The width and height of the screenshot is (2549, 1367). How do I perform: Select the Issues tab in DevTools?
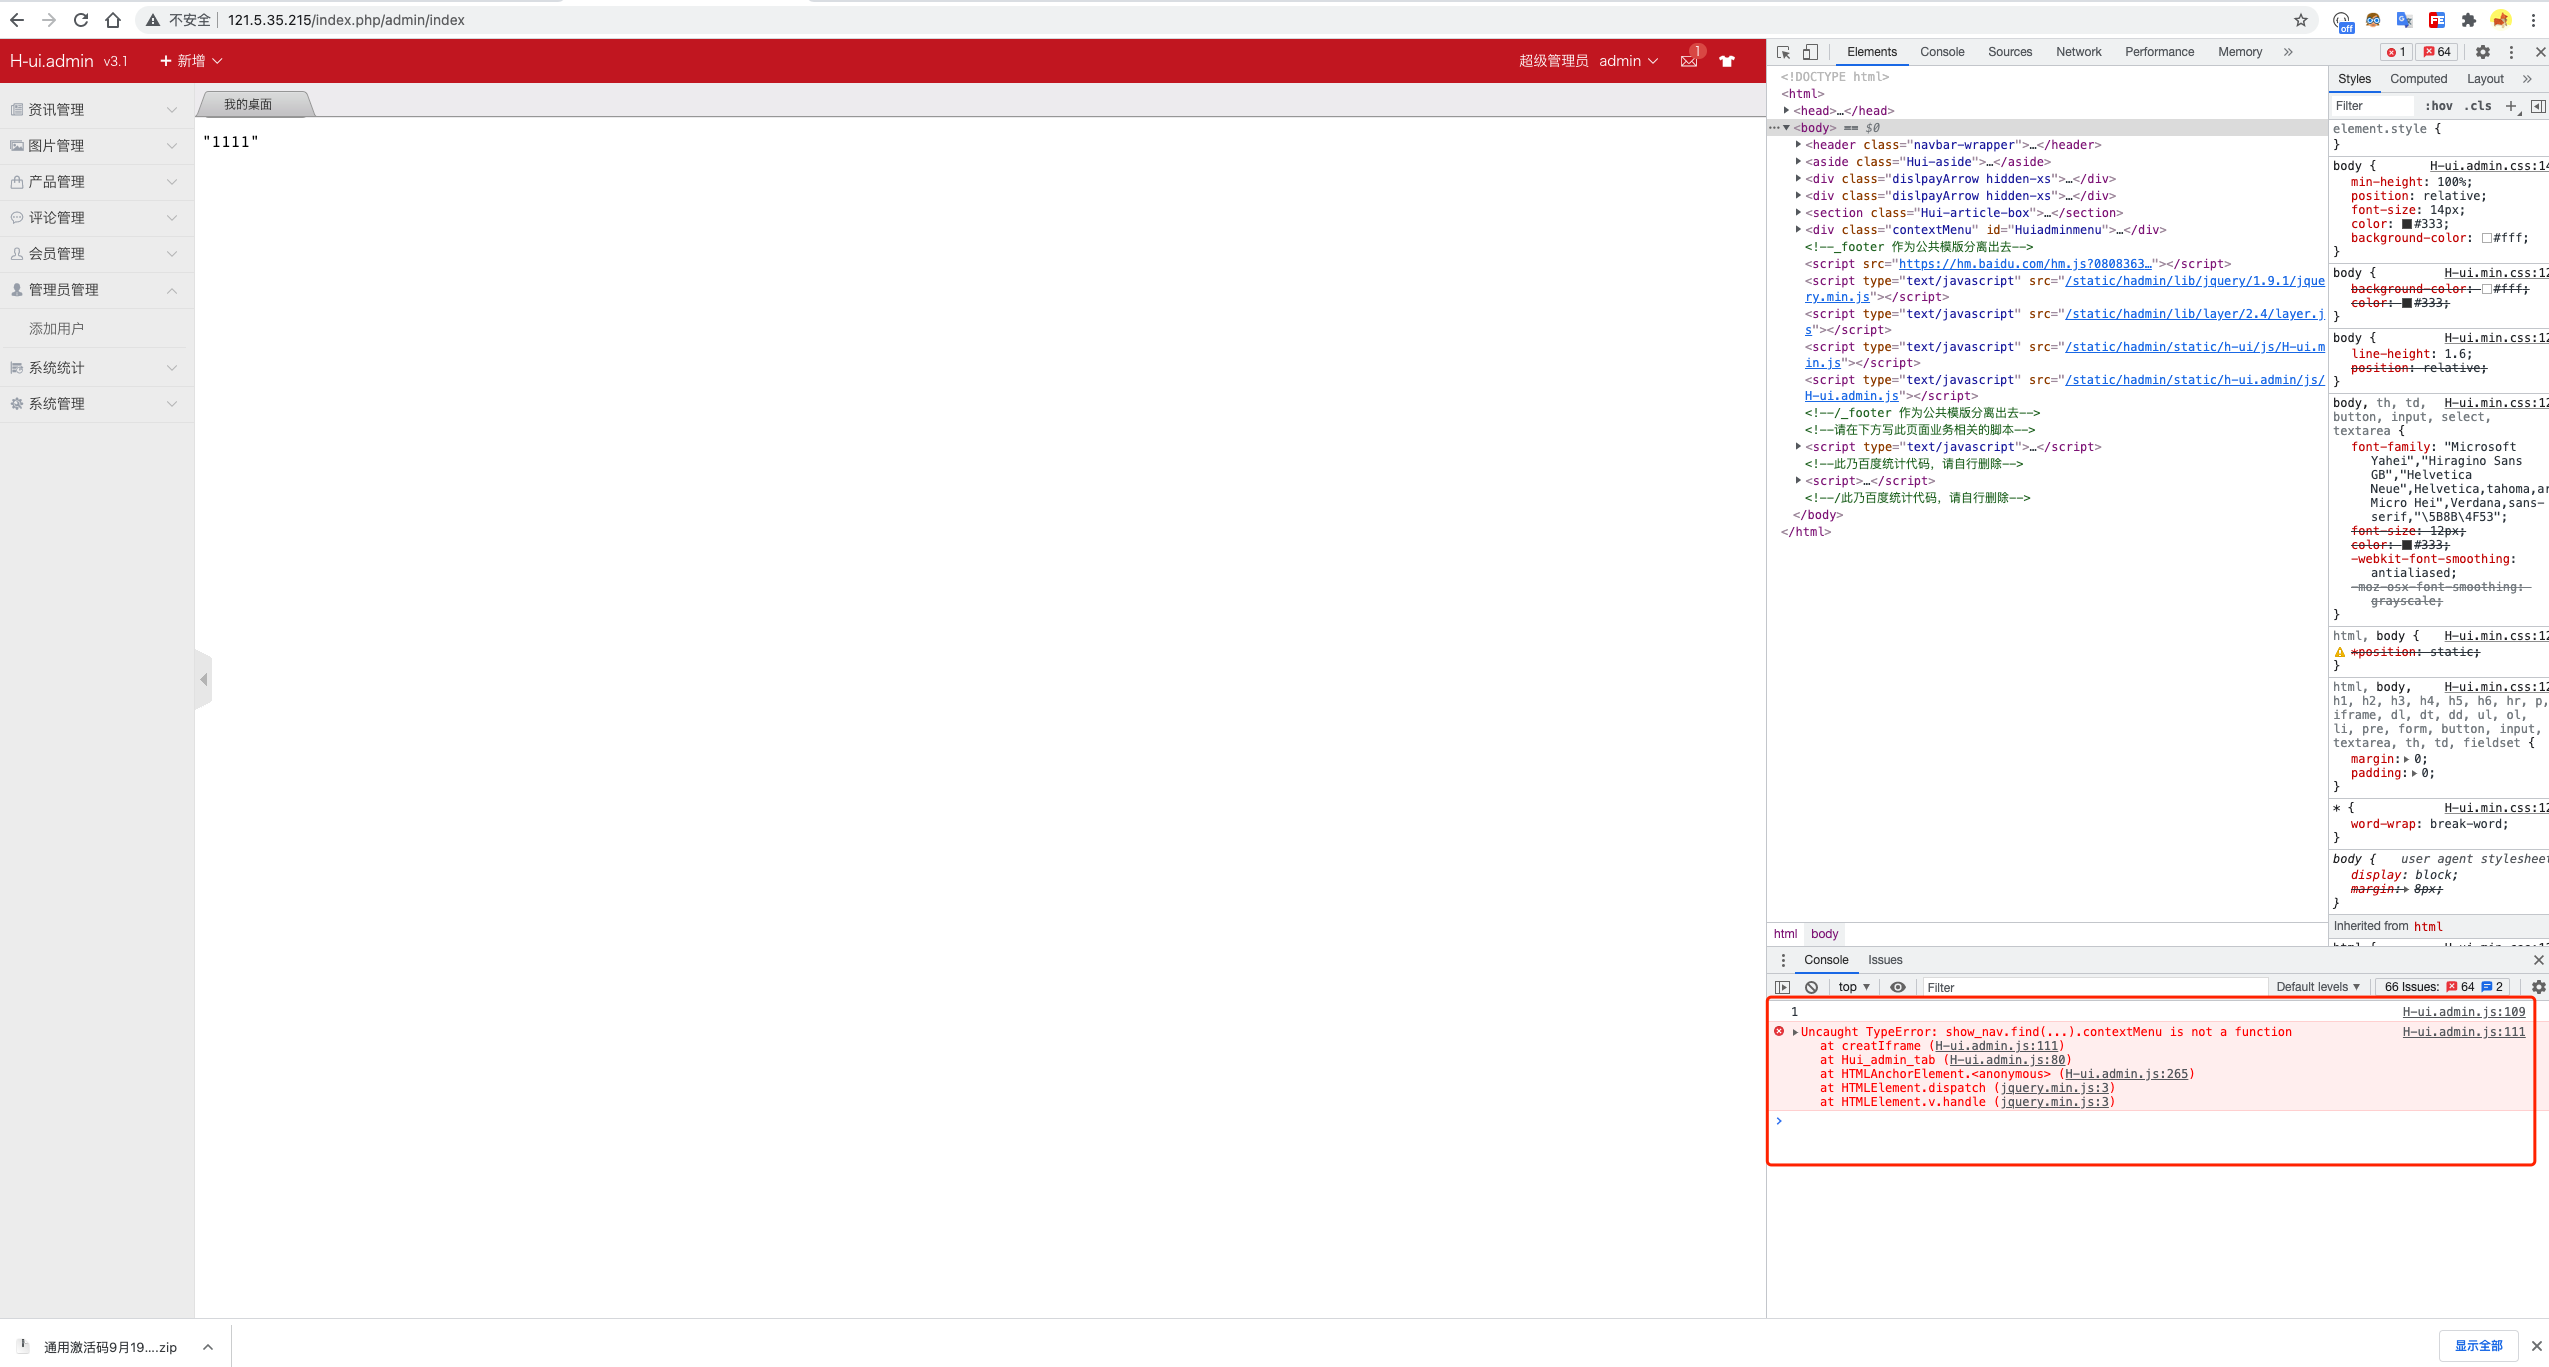click(1885, 959)
